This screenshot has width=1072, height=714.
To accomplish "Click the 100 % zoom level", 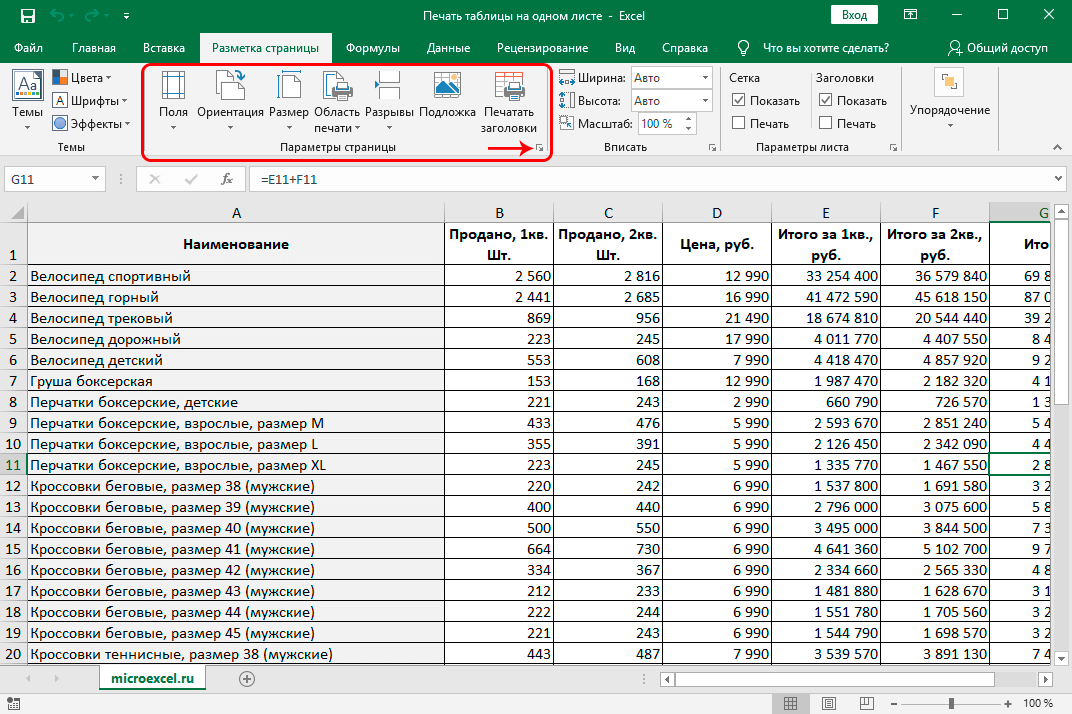I will tap(1038, 703).
